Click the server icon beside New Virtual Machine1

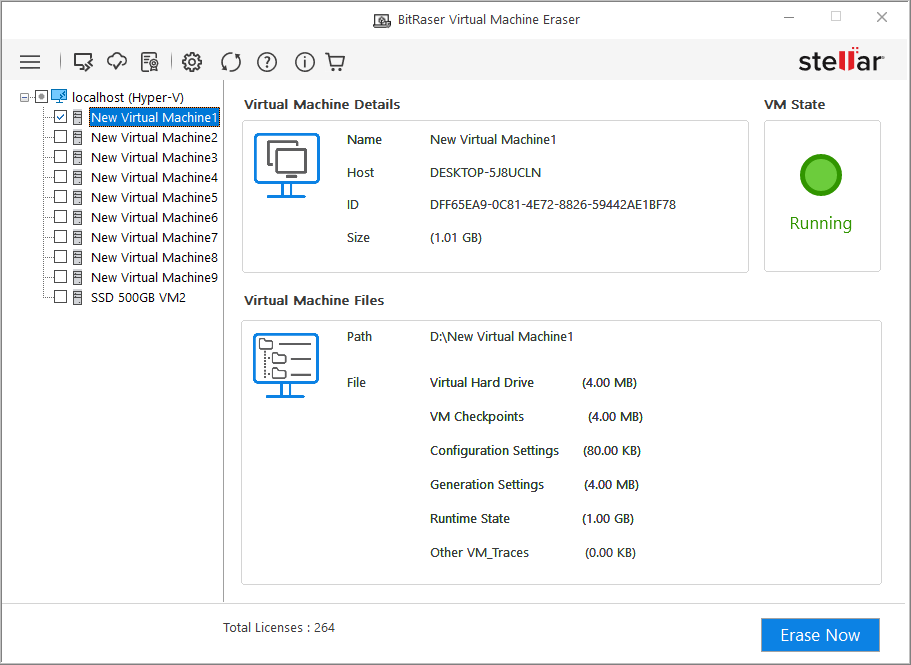pos(77,118)
